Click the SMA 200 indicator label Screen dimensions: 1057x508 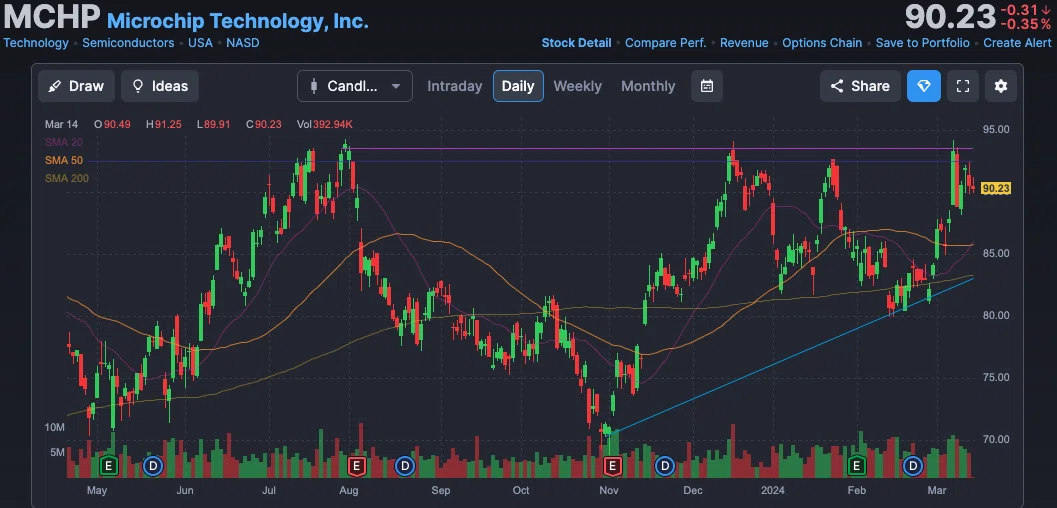pos(67,179)
